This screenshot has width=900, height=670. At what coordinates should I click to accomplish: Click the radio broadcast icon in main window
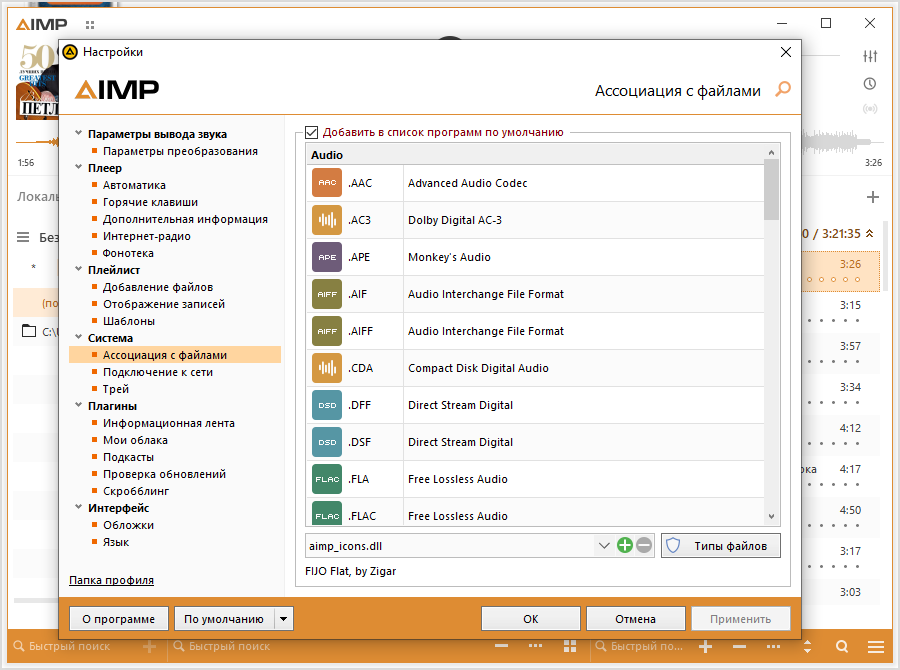coord(870,109)
